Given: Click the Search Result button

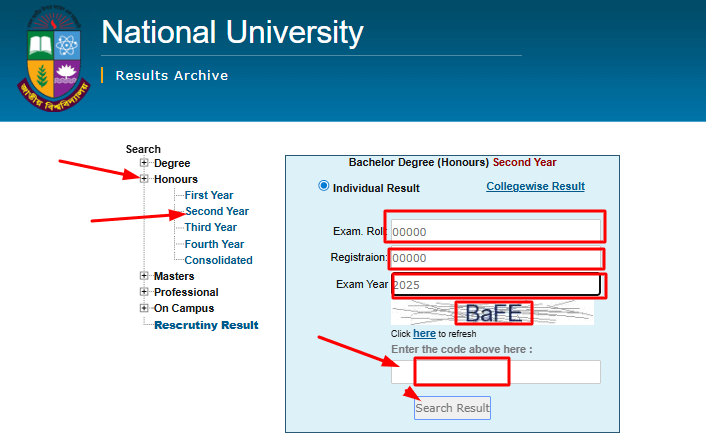Looking at the screenshot, I should click(x=452, y=408).
